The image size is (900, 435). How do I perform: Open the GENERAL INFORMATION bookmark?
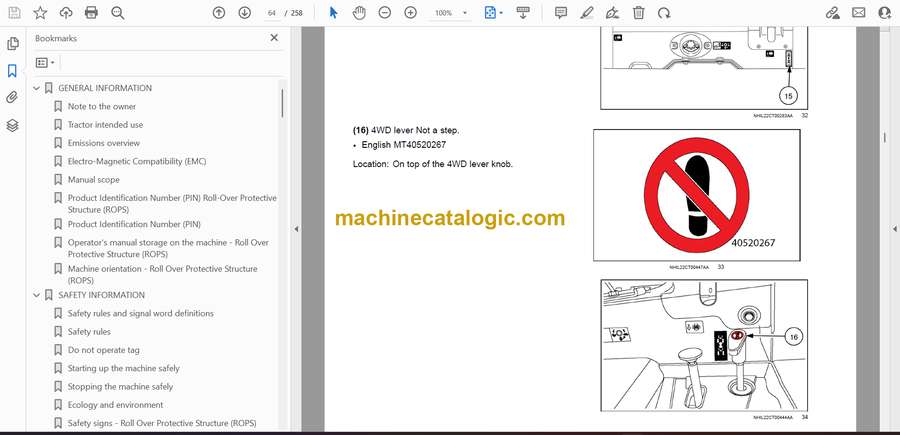click(x=105, y=88)
